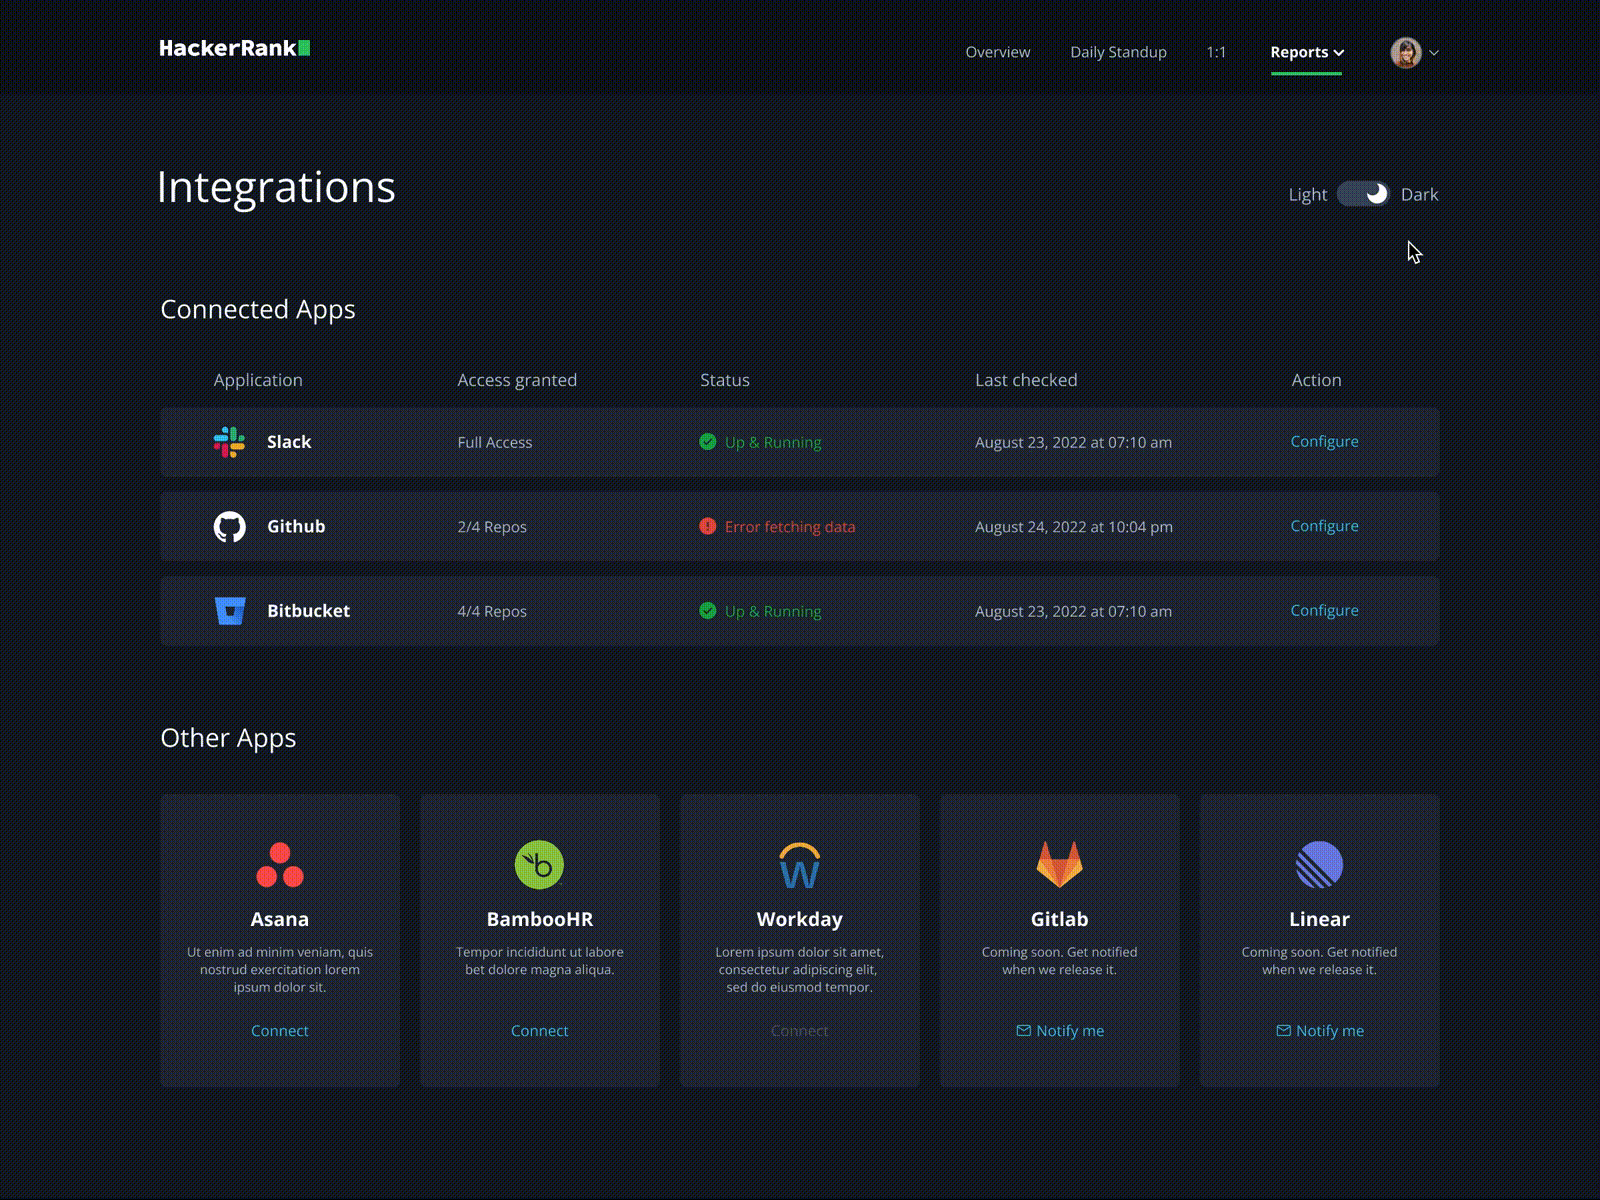Click the Linear app icon
The height and width of the screenshot is (1200, 1600).
click(x=1319, y=866)
